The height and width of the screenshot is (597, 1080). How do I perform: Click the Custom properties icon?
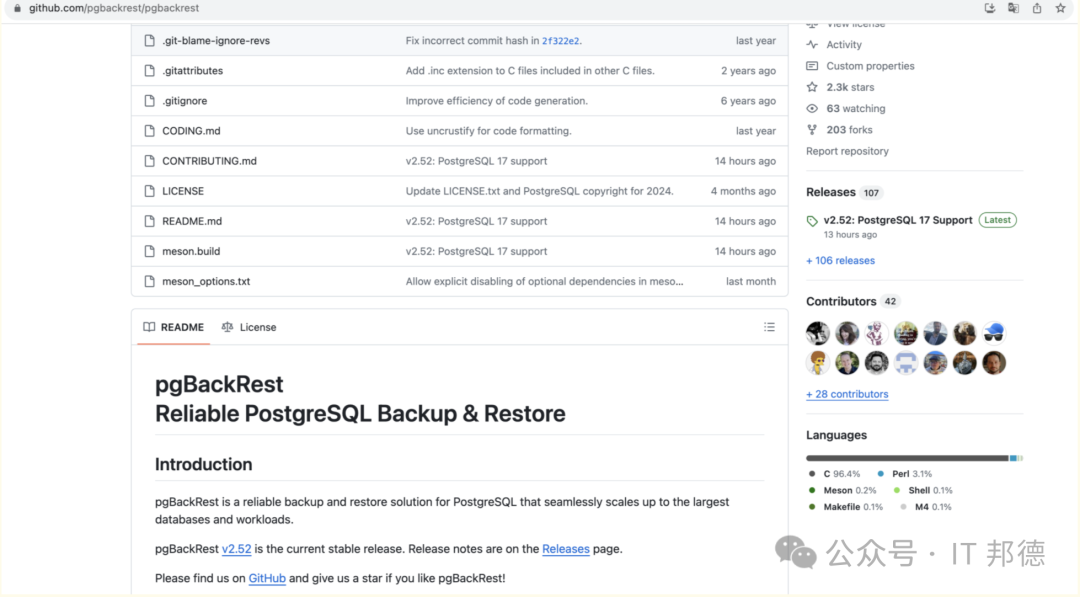tap(812, 66)
